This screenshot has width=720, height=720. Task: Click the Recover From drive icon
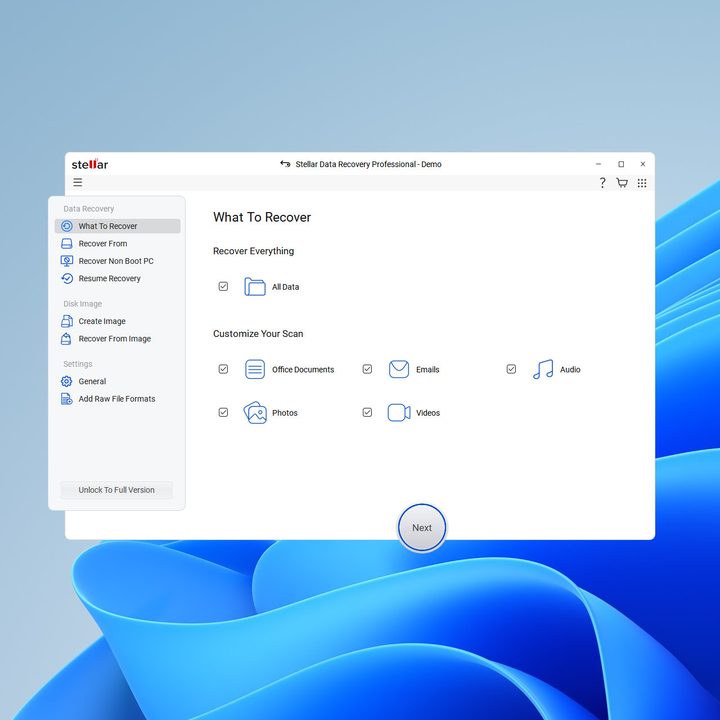pyautogui.click(x=67, y=243)
